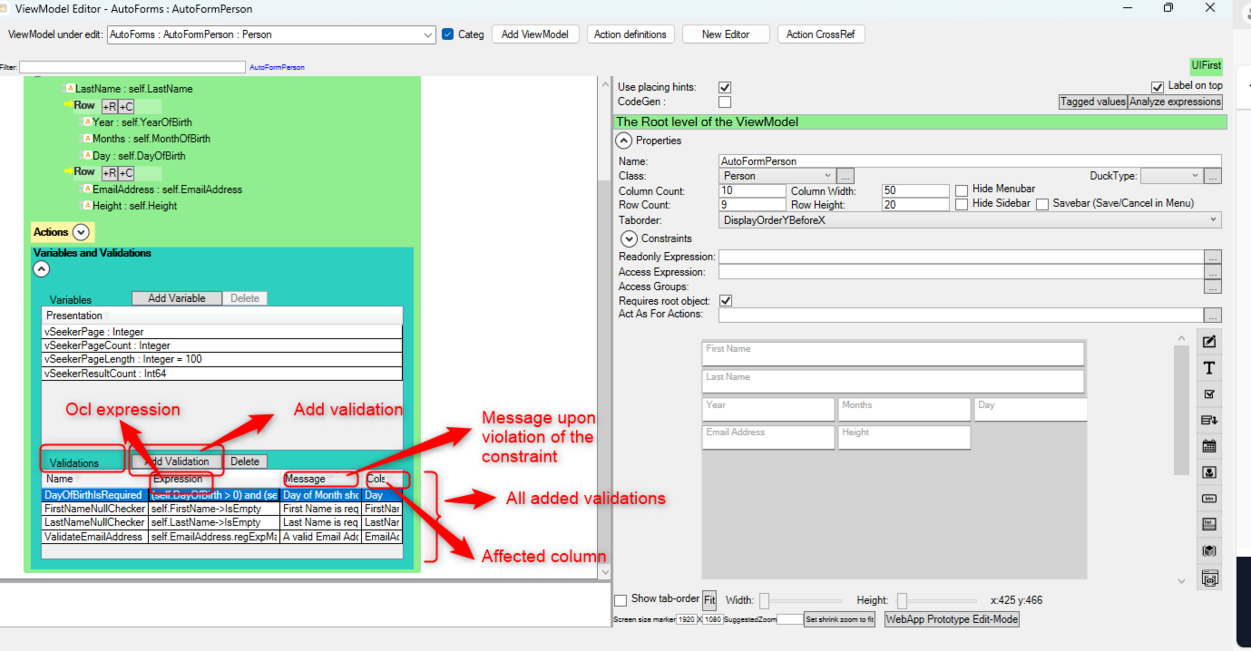Select the date picker calendar tool icon

pos(1209,446)
